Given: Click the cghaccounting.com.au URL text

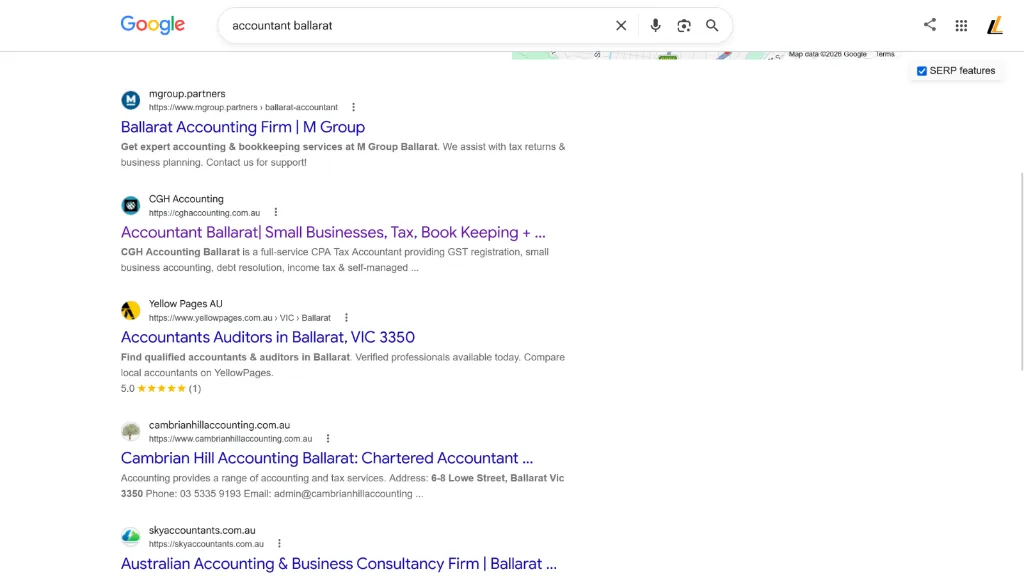Looking at the screenshot, I should tap(204, 213).
